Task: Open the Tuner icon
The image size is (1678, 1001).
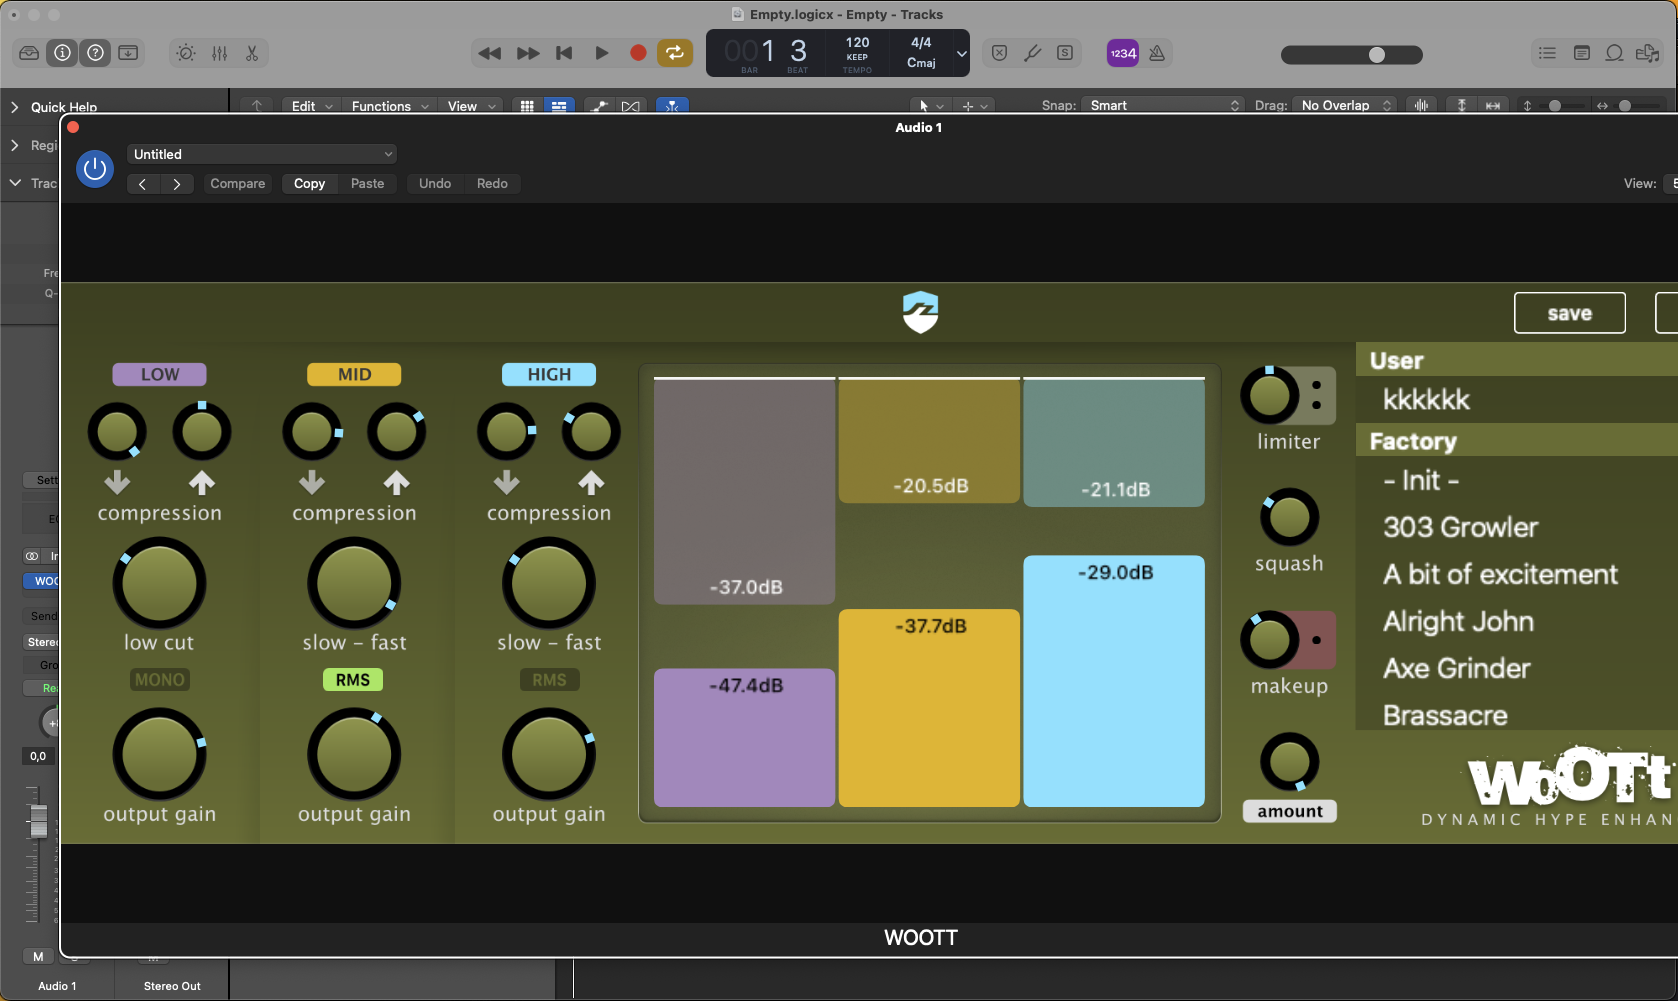Action: click(1032, 53)
